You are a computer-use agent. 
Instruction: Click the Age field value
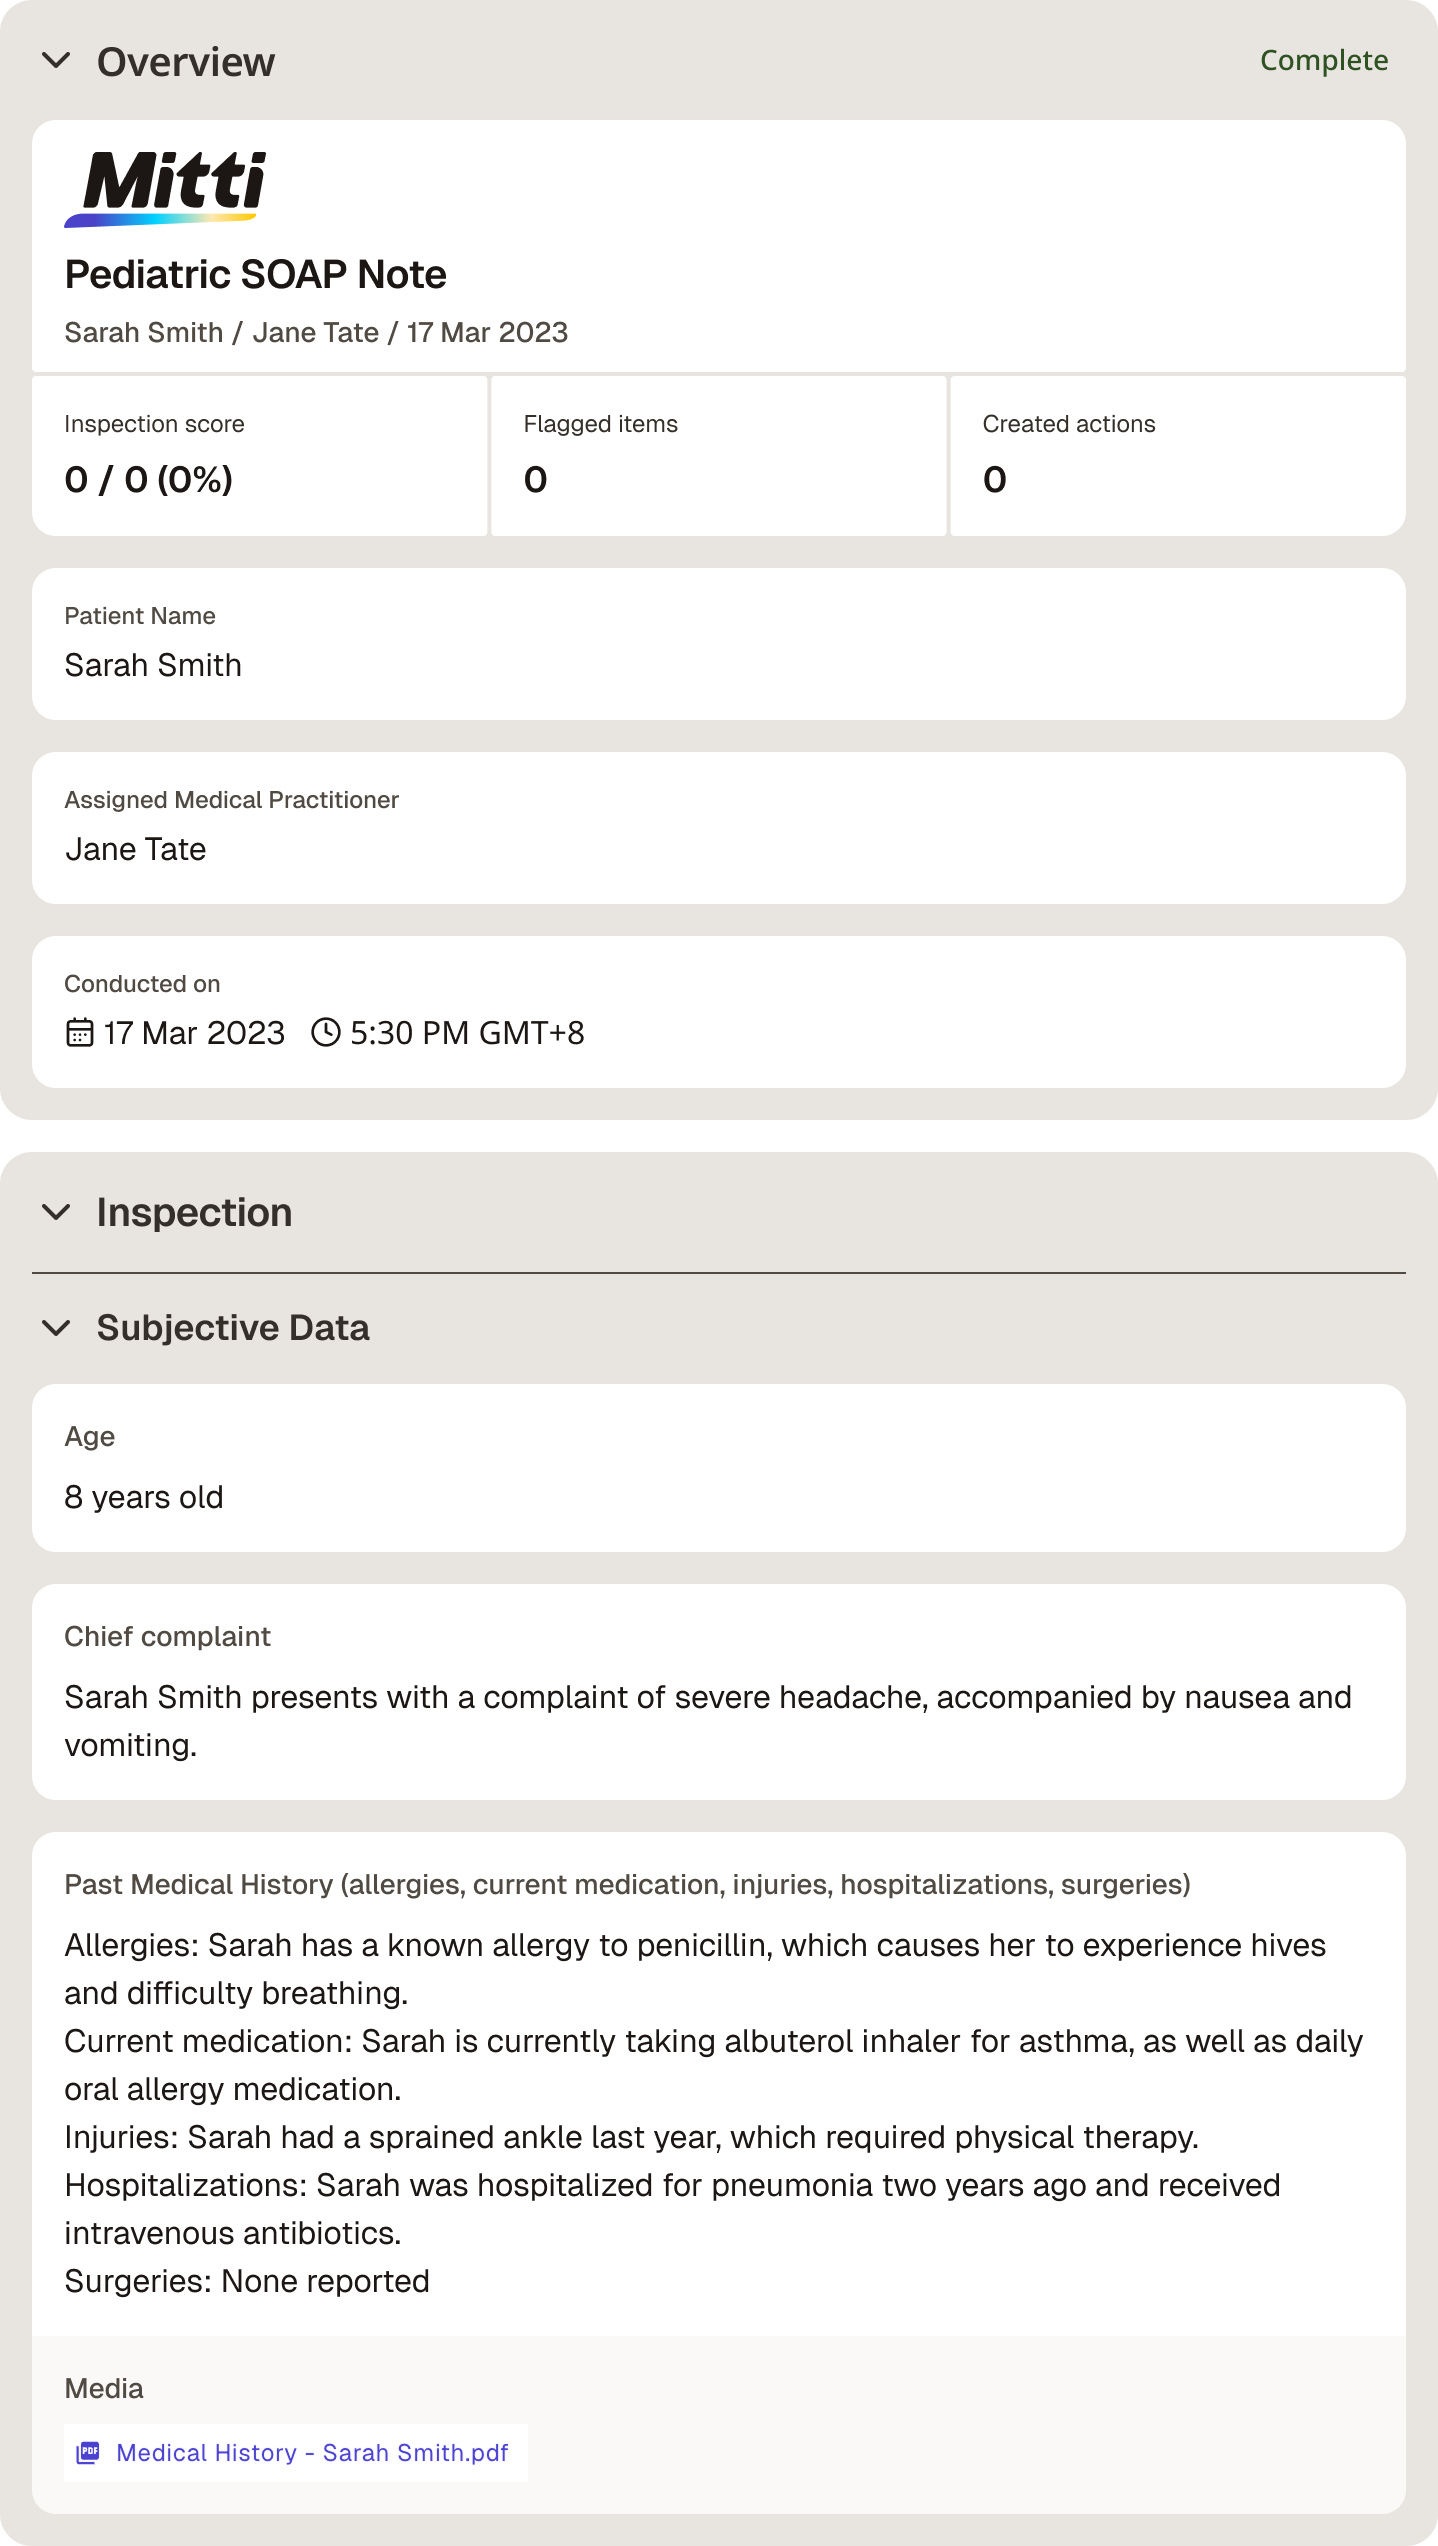tap(144, 1497)
